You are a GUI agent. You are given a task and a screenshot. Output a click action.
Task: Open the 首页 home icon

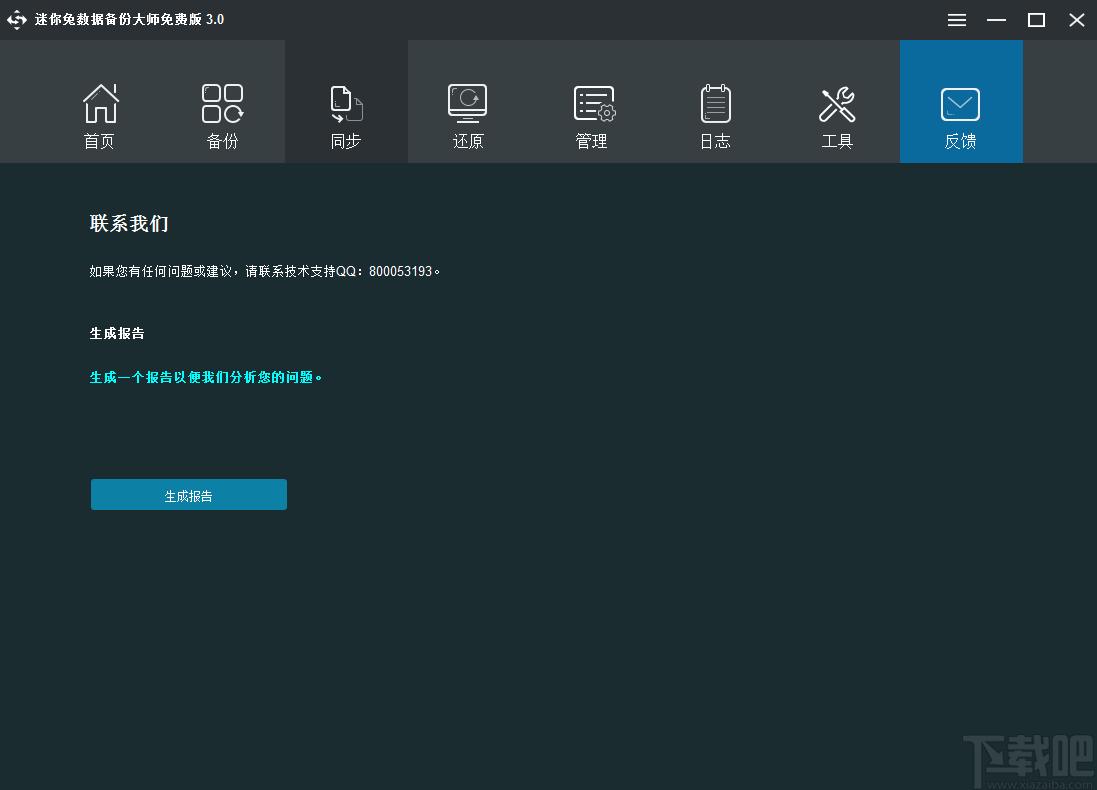point(100,104)
